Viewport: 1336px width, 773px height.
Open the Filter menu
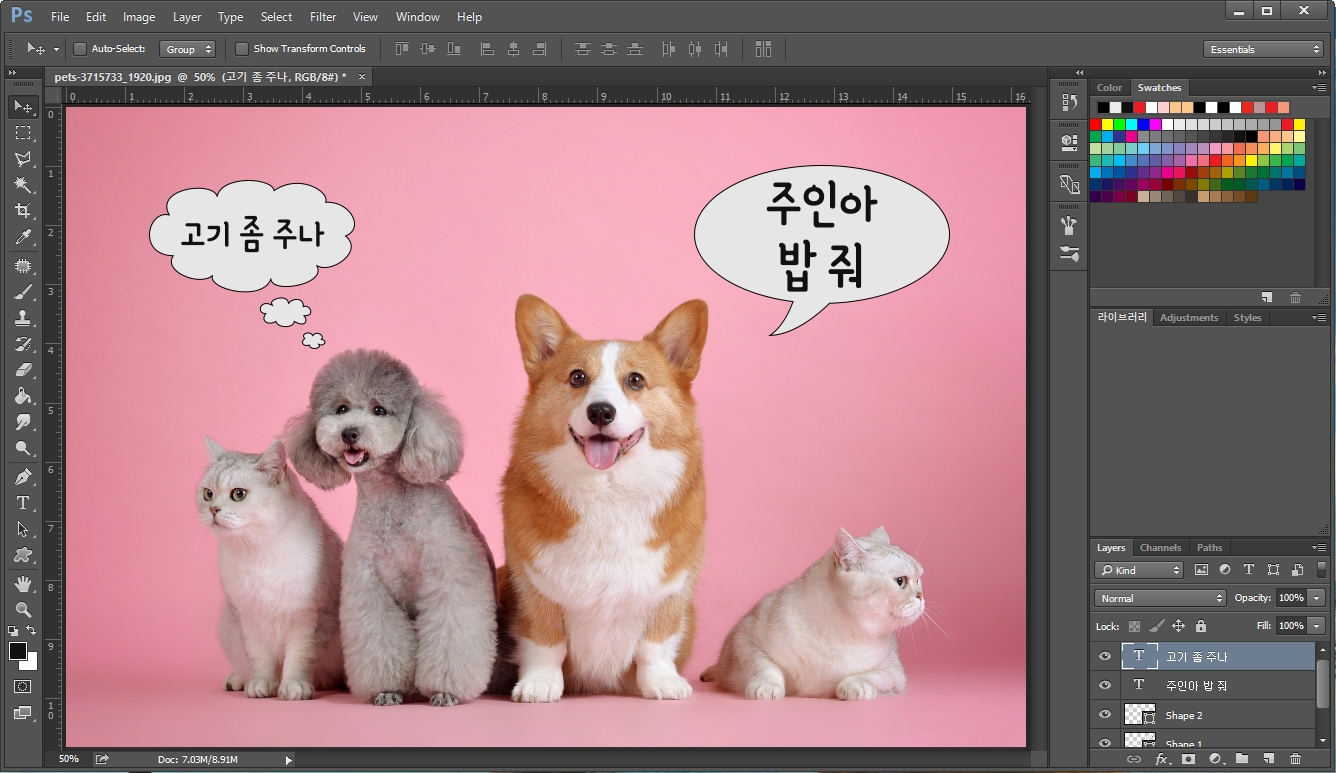click(x=323, y=16)
